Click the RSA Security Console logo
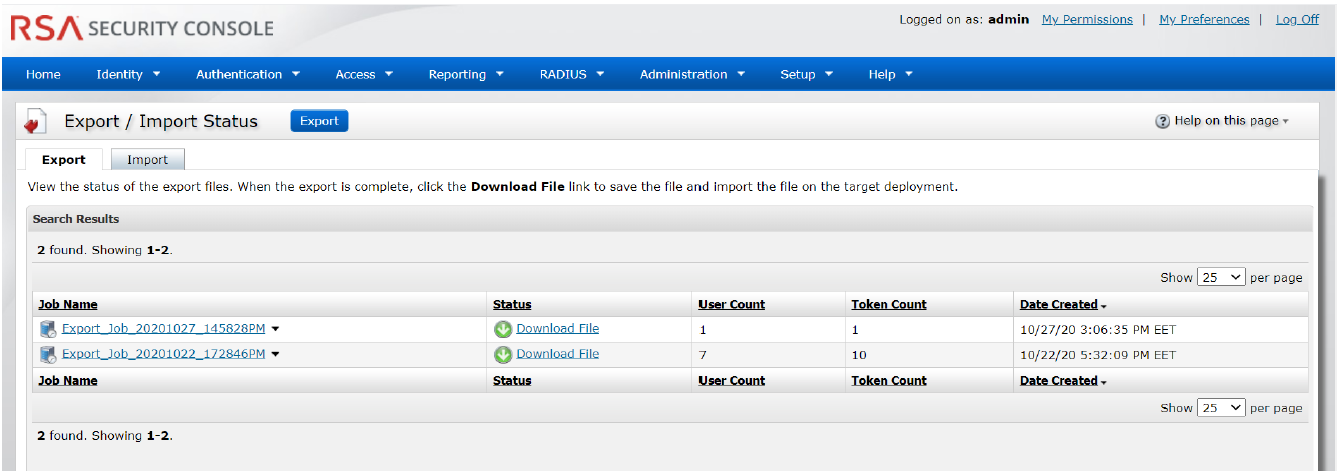The image size is (1339, 473). click(x=142, y=29)
